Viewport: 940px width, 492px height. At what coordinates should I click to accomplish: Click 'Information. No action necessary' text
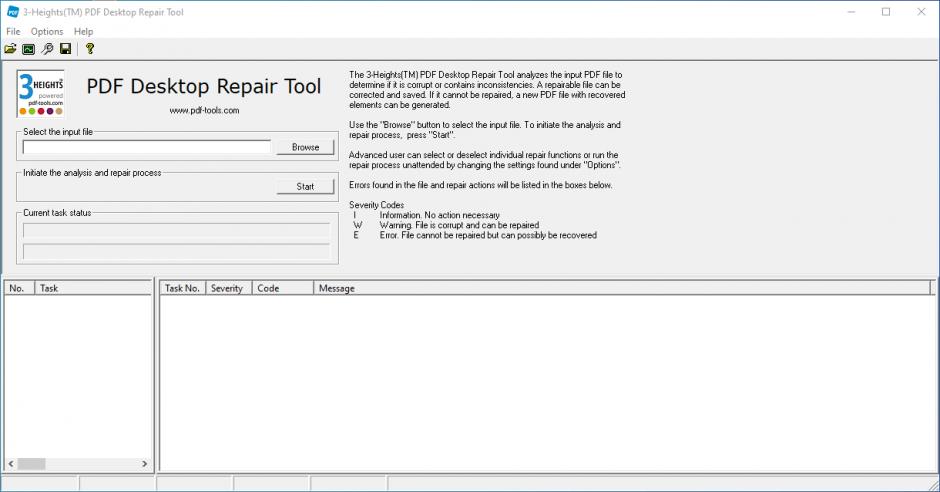click(x=439, y=215)
